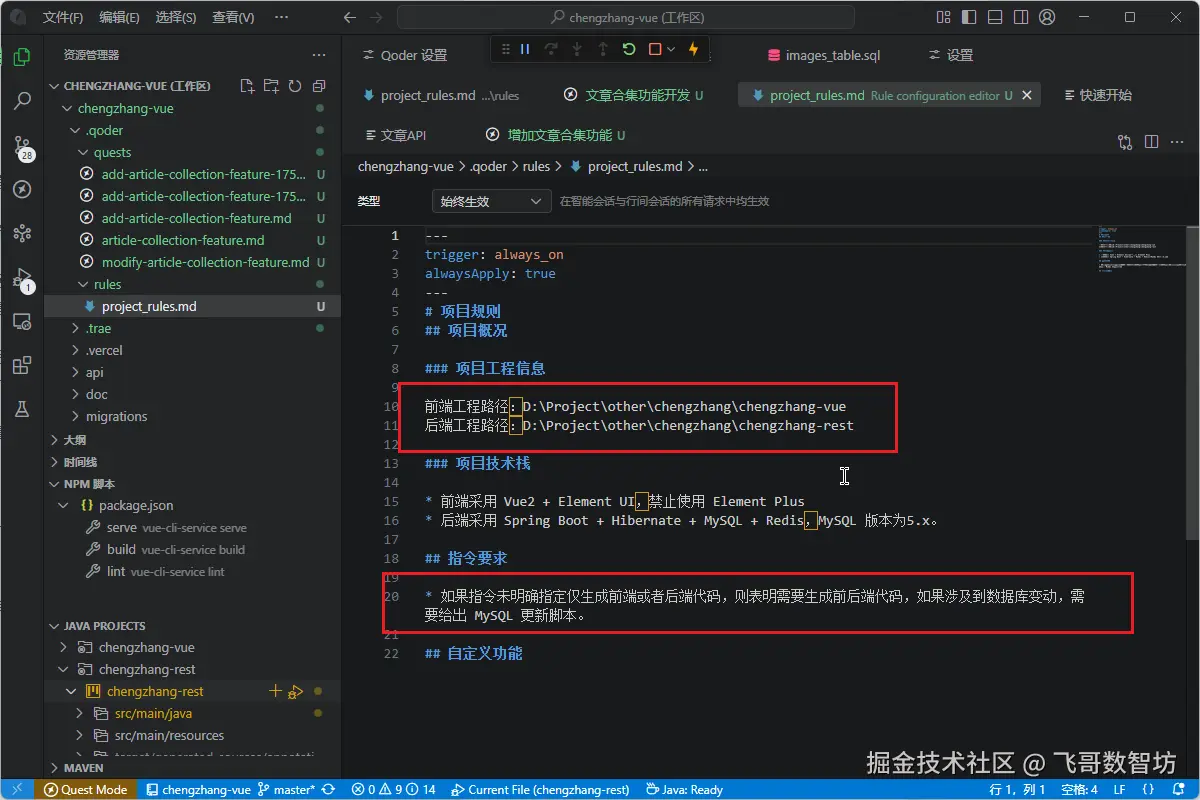This screenshot has height=800, width=1200.
Task: Open the Explorer view in activity bar
Action: [21, 57]
